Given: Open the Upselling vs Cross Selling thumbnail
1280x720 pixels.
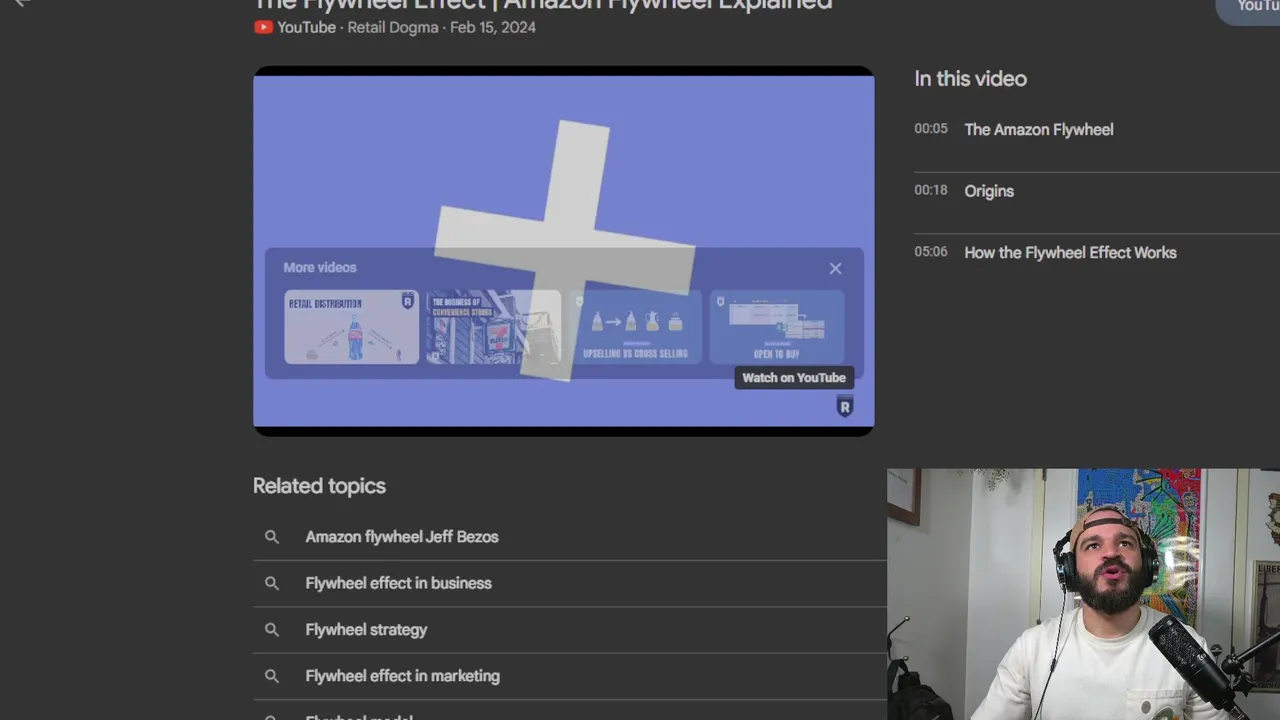Looking at the screenshot, I should (x=635, y=327).
